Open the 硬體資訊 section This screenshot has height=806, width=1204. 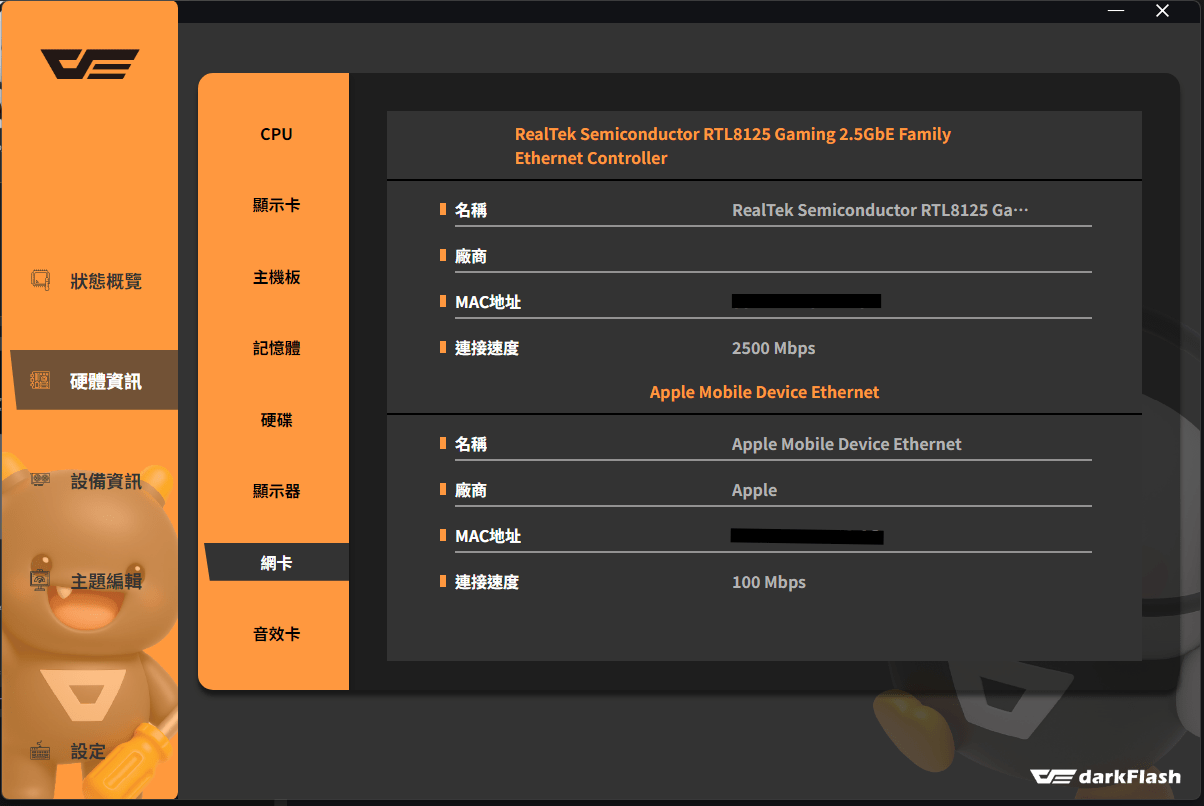tap(94, 381)
